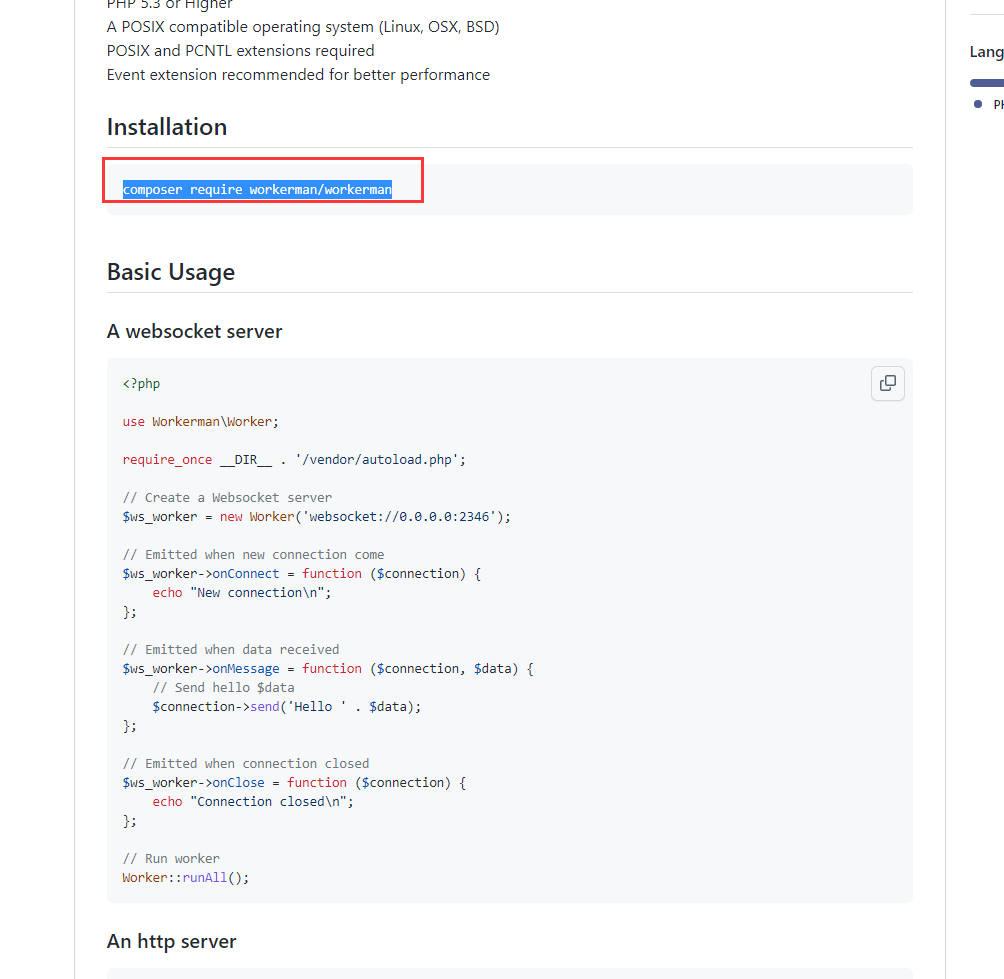Screen dimensions: 1004x979
Task: Click the require_once vendor/autoload.php line
Action: 295,460
